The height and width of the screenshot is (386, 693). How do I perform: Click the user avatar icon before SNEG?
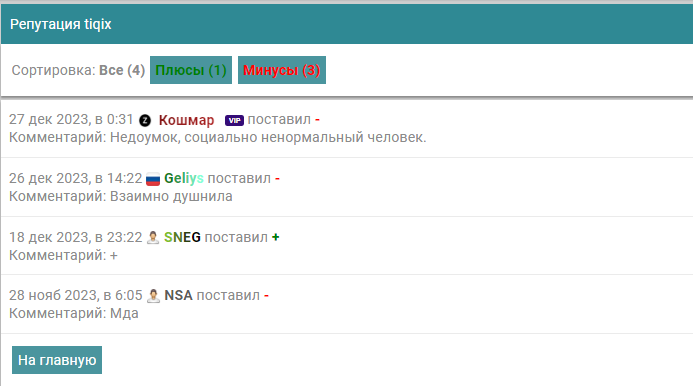pyautogui.click(x=153, y=237)
